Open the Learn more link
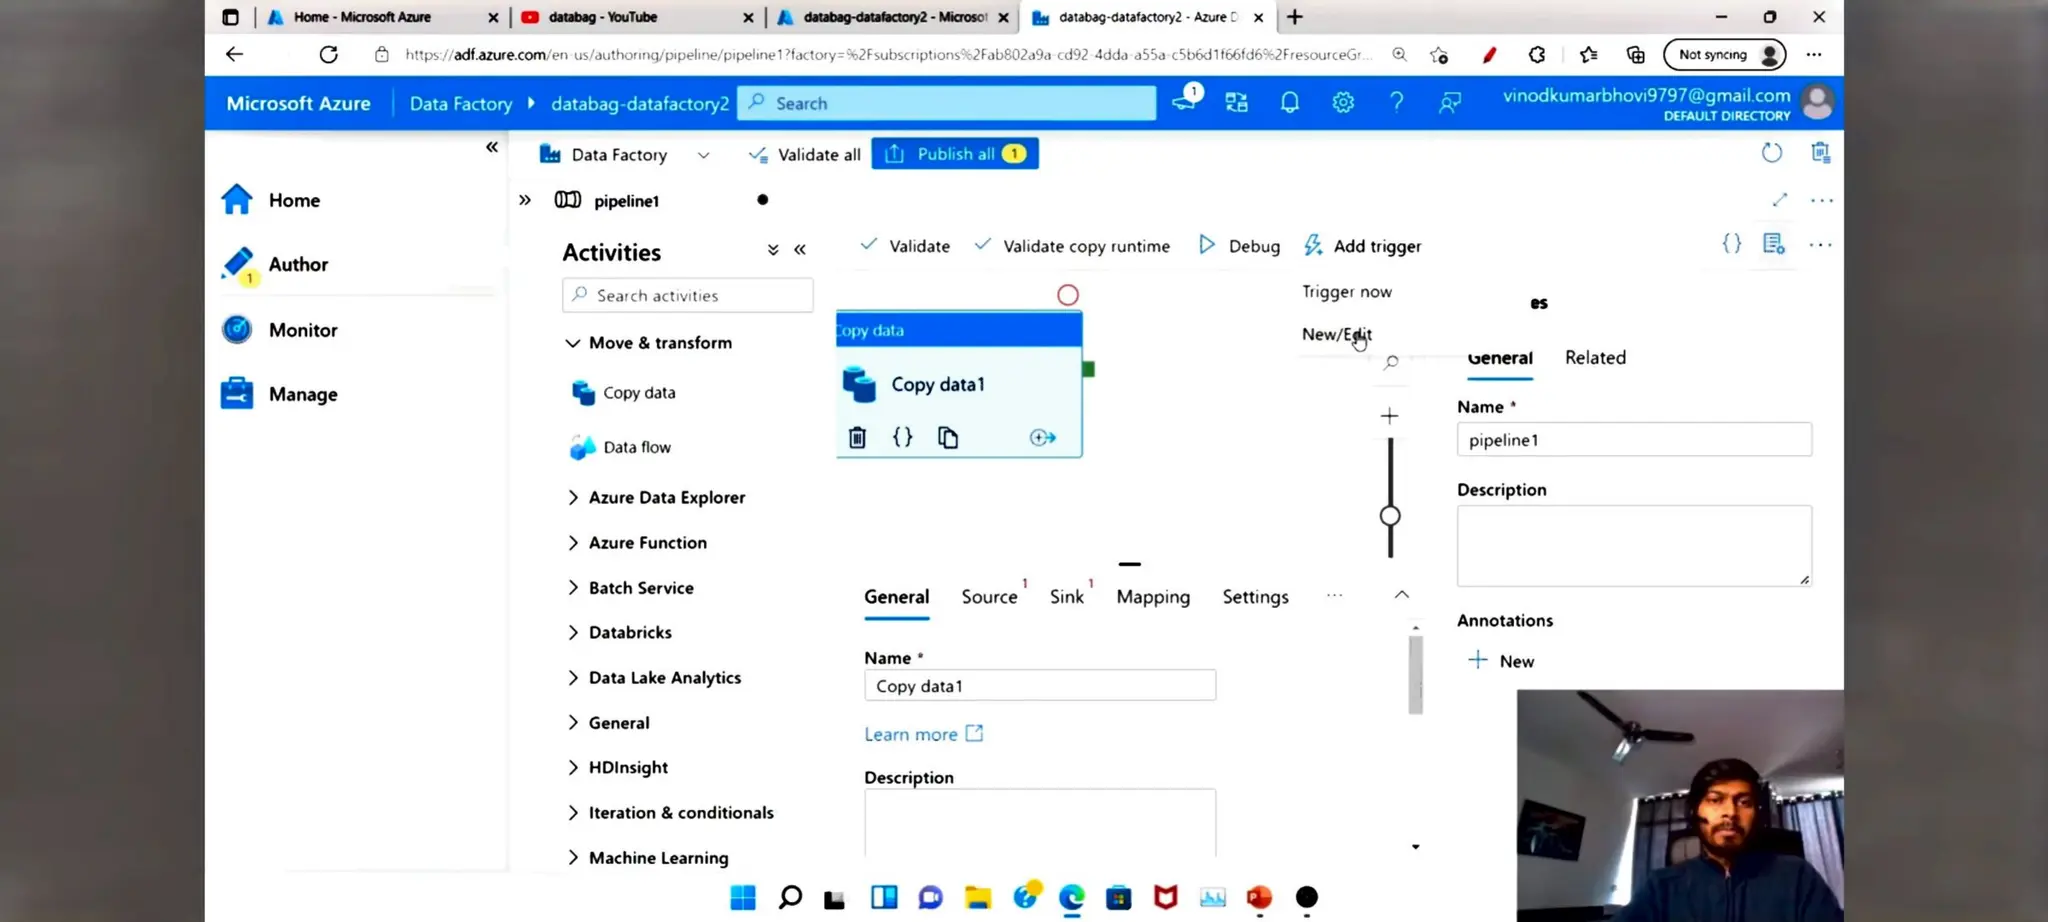Screen dimensions: 2048x922 (923, 734)
